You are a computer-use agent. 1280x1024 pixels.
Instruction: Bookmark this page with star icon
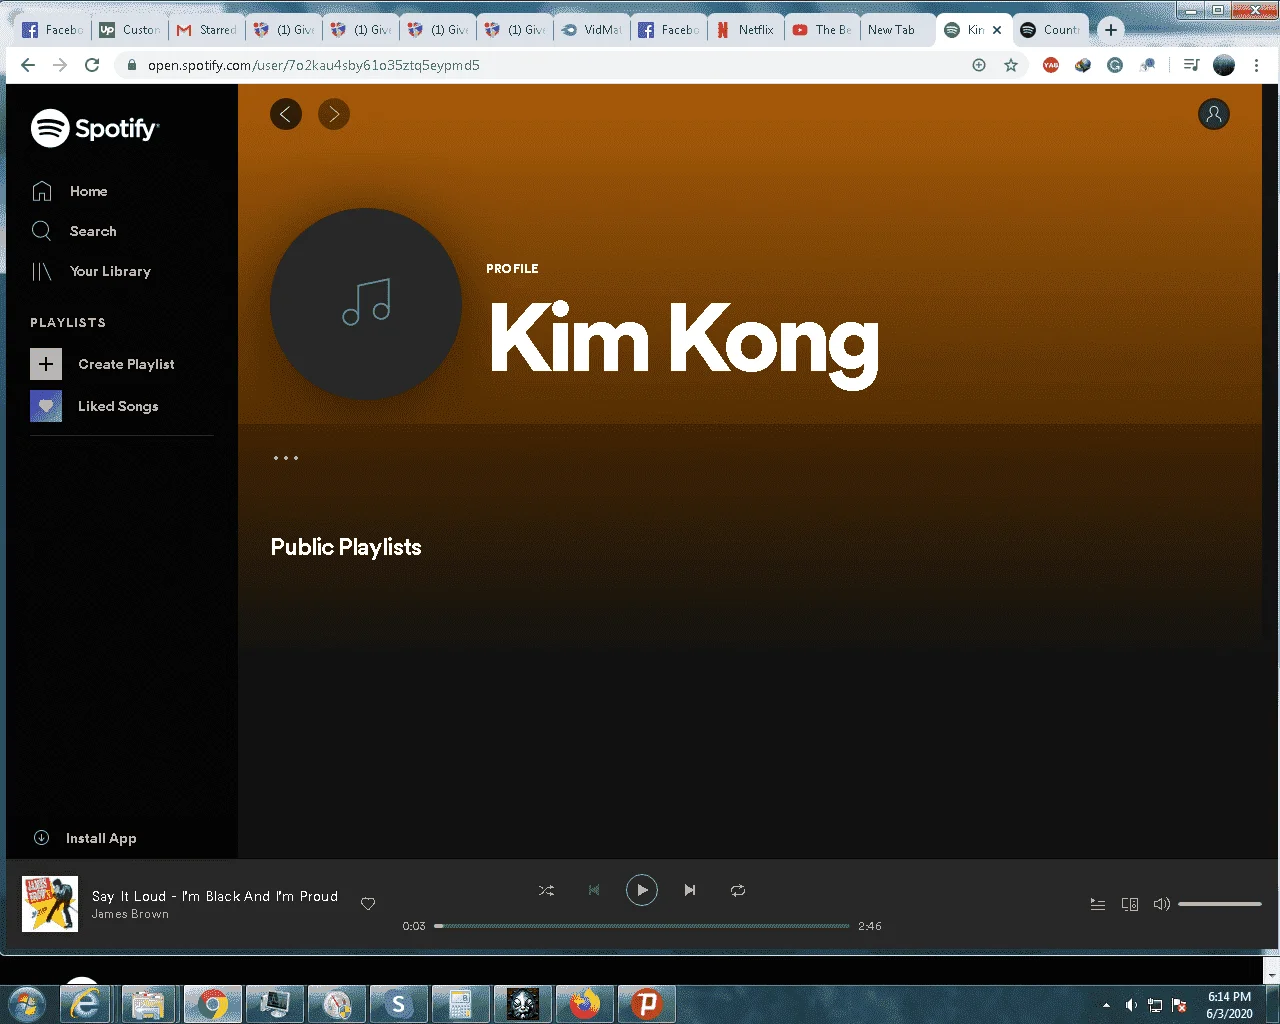[1011, 65]
